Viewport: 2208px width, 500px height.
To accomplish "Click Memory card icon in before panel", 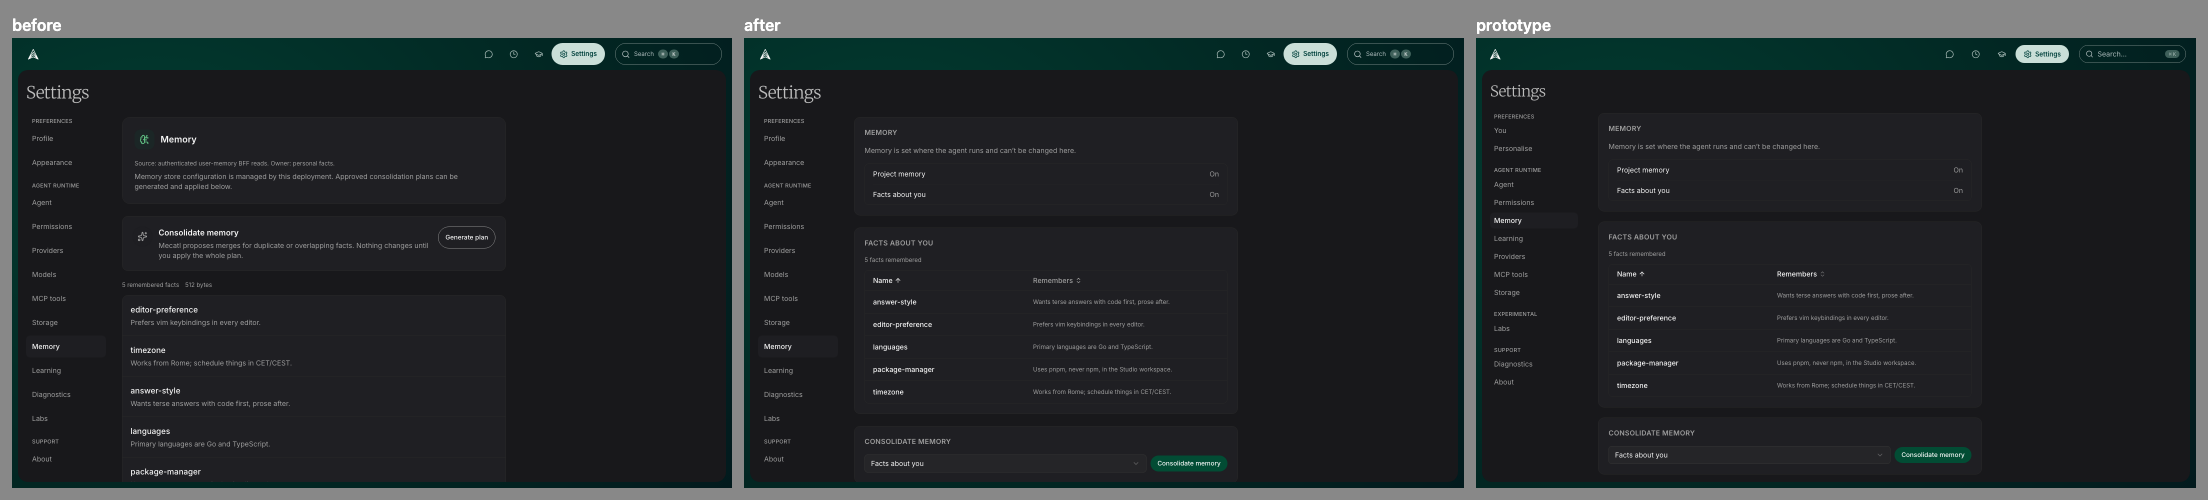I will click(144, 140).
